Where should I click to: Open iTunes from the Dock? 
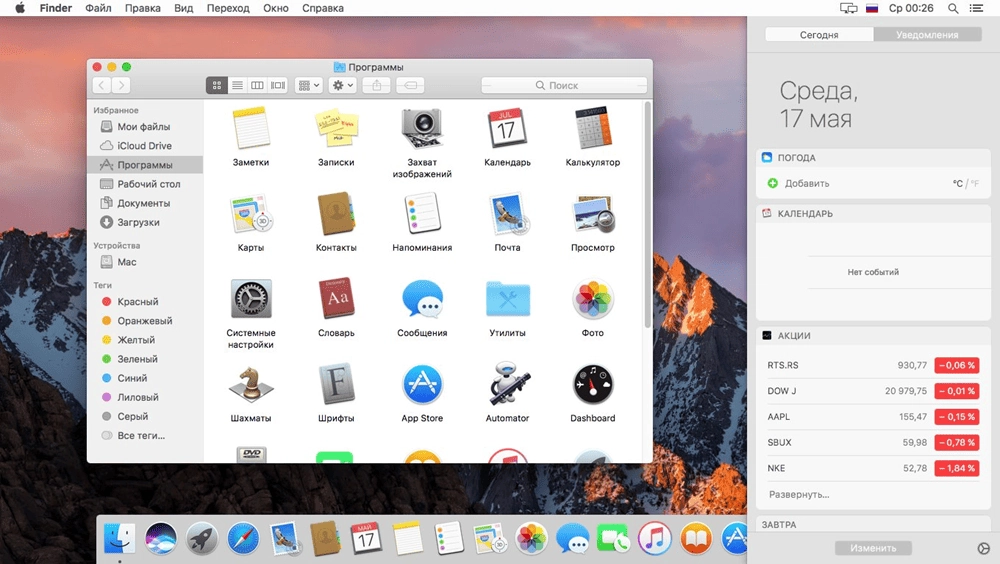(654, 539)
